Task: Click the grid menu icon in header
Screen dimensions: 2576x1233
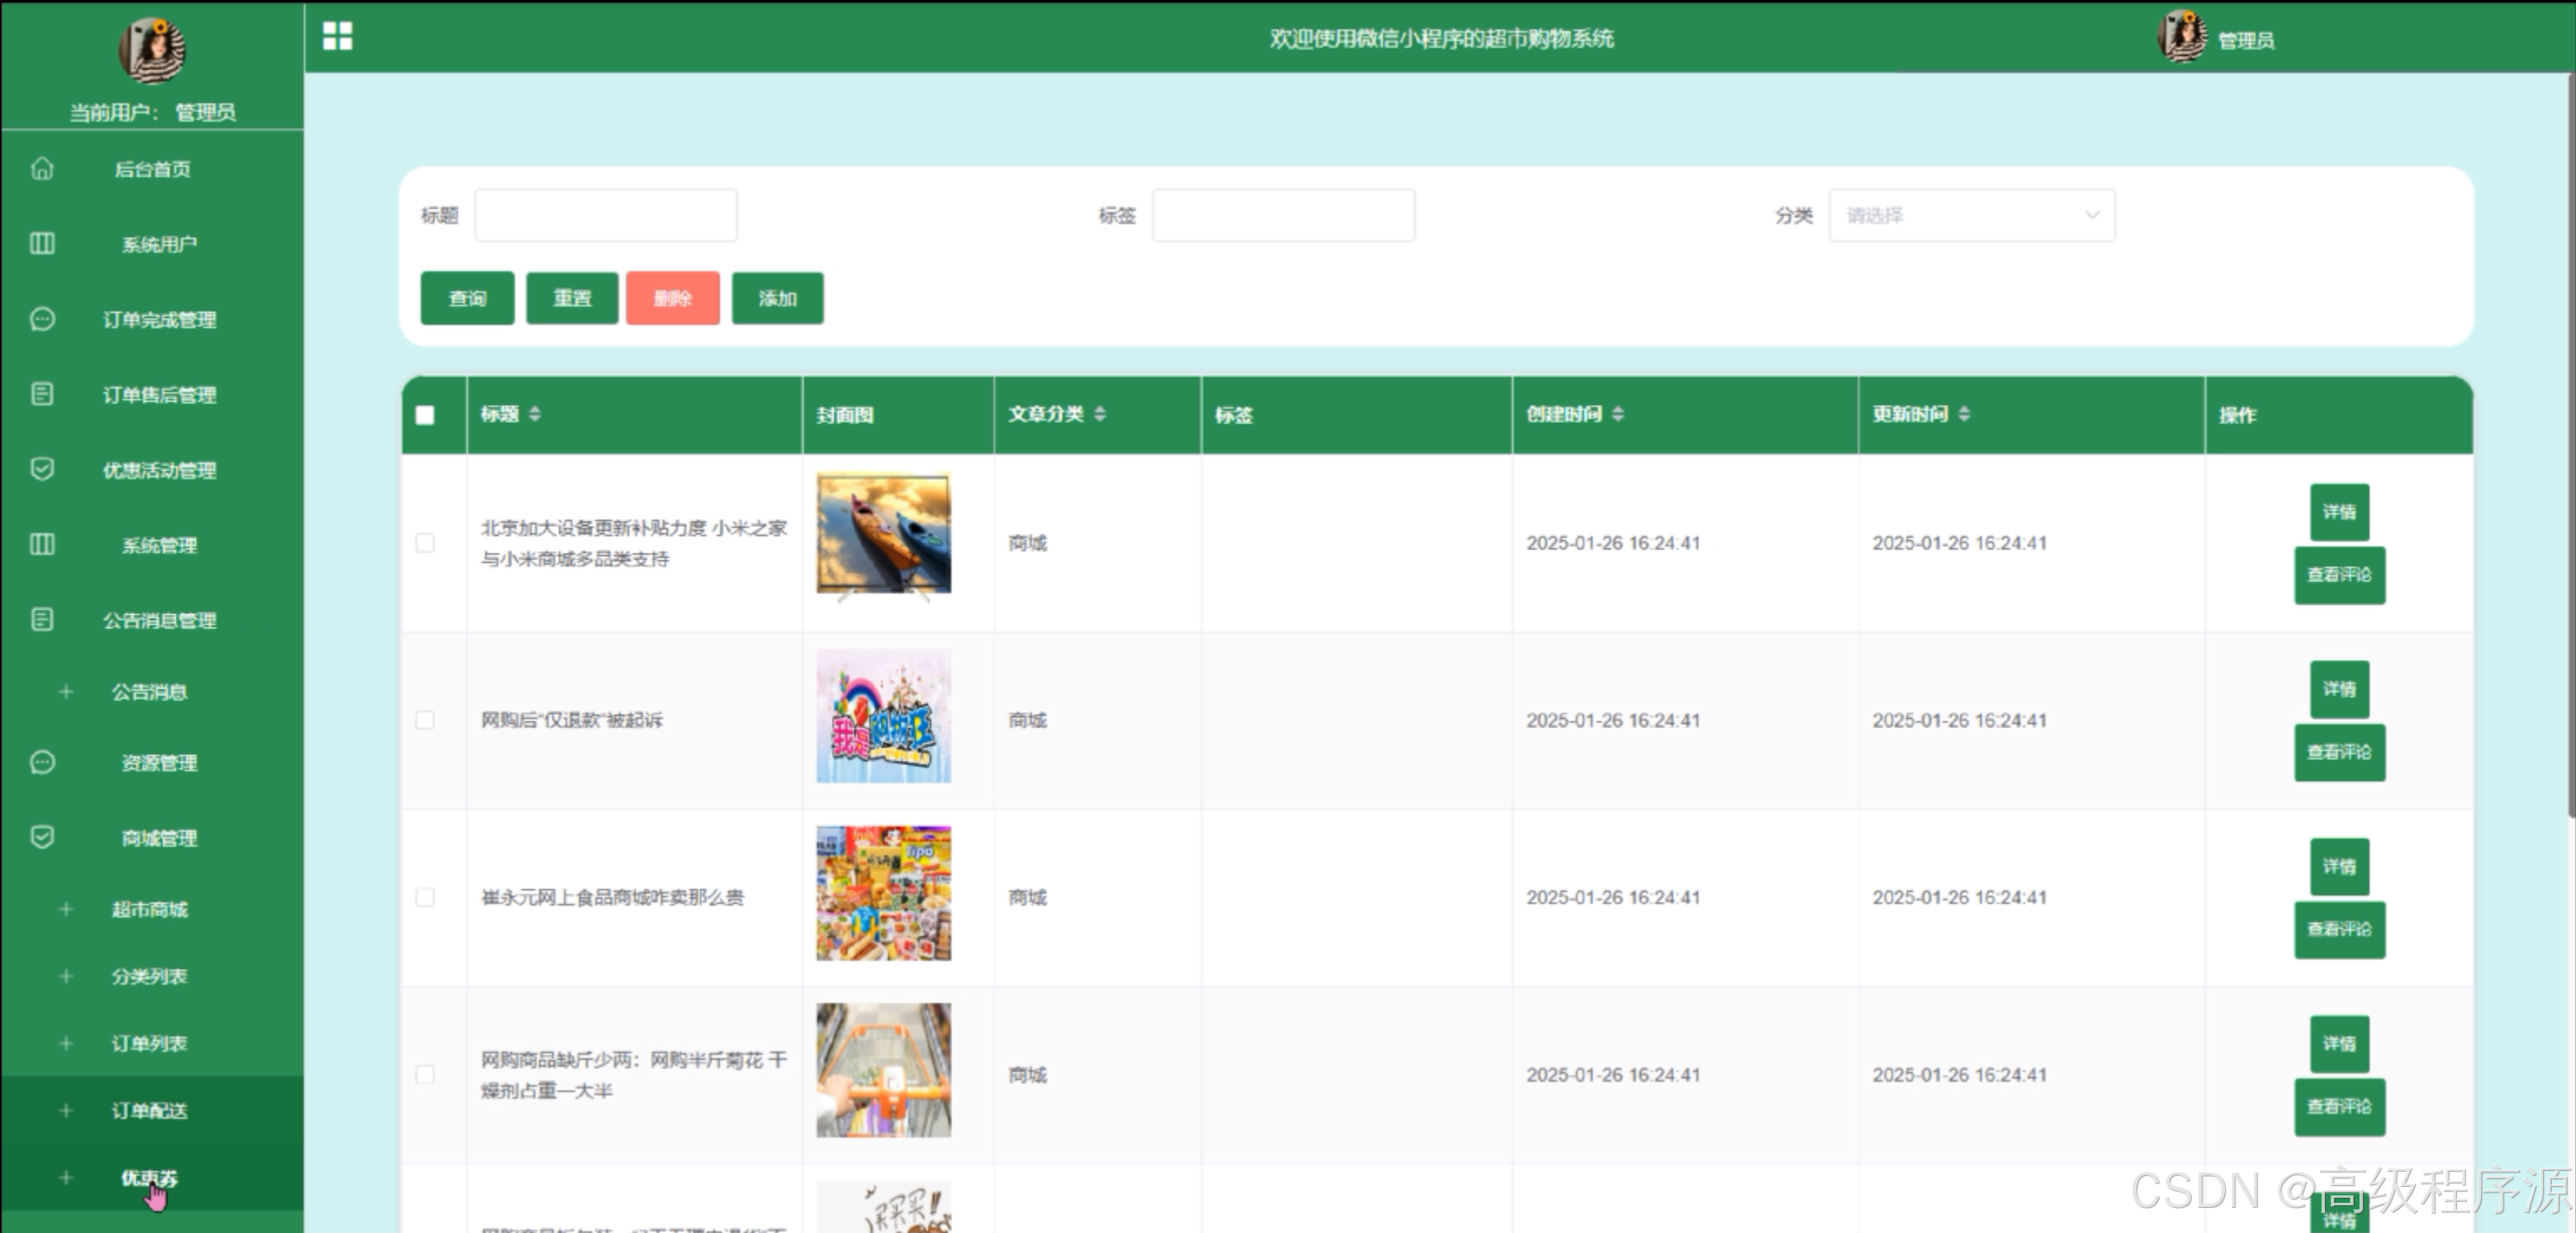Action: coord(337,36)
